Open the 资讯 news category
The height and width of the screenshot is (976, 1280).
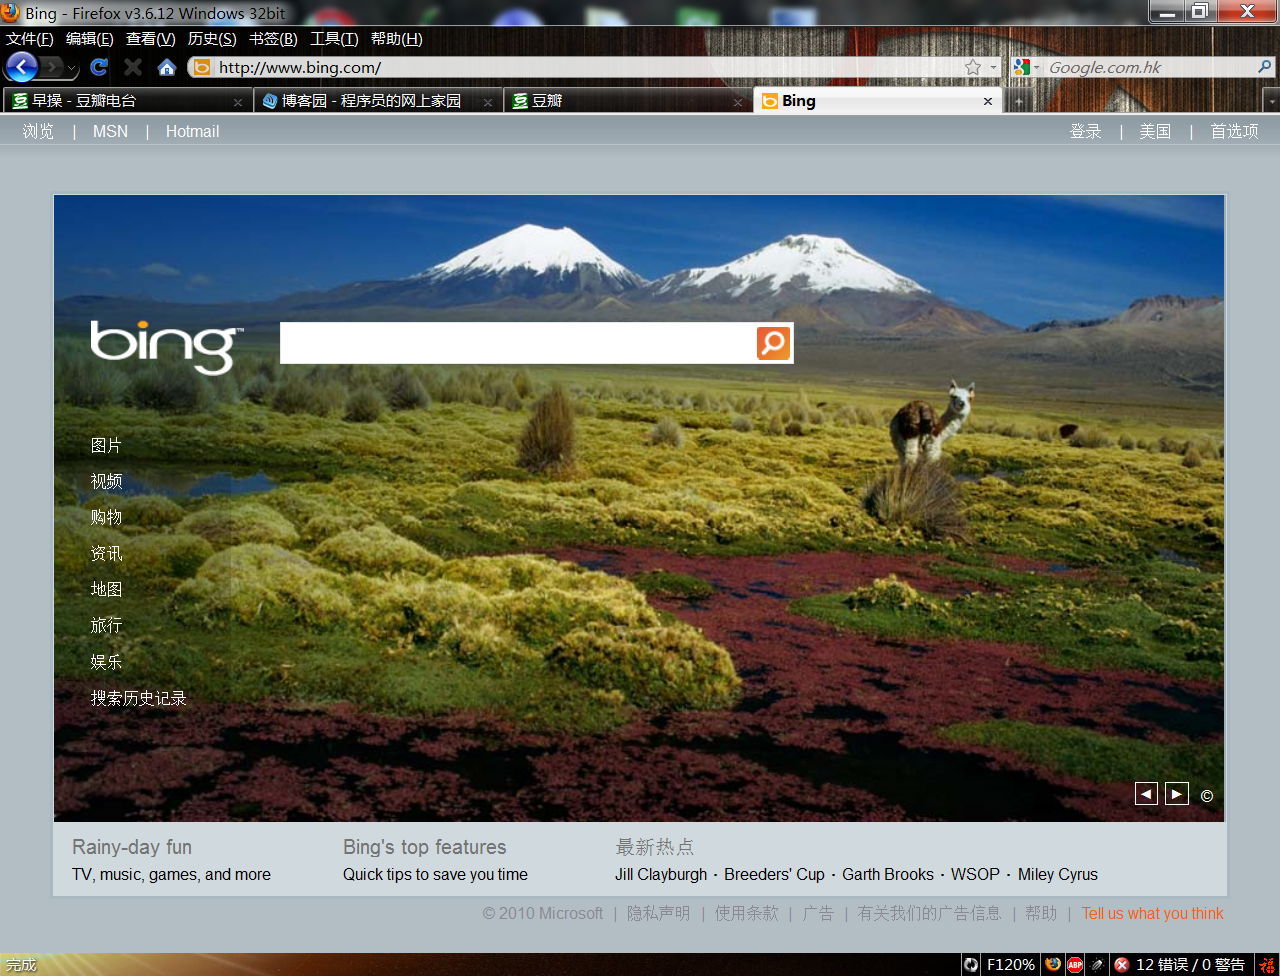tap(106, 553)
